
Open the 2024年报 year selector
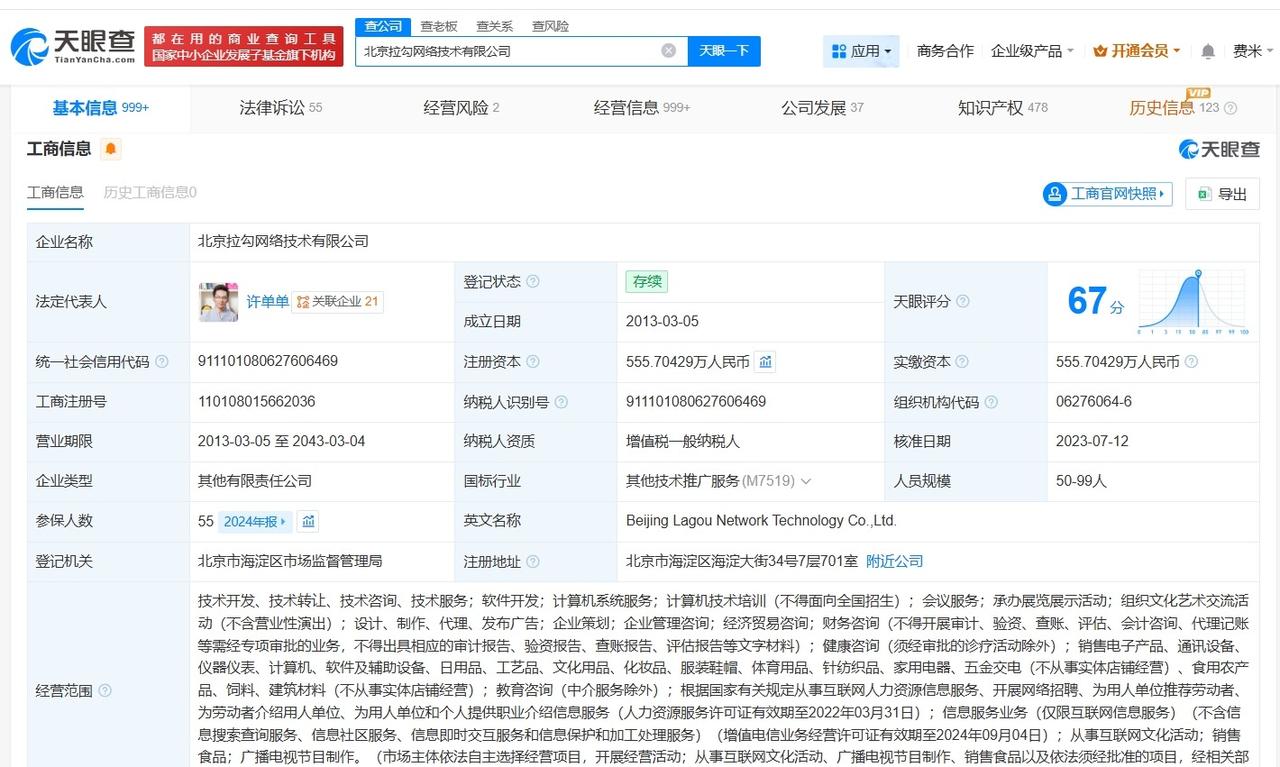pyautogui.click(x=255, y=521)
